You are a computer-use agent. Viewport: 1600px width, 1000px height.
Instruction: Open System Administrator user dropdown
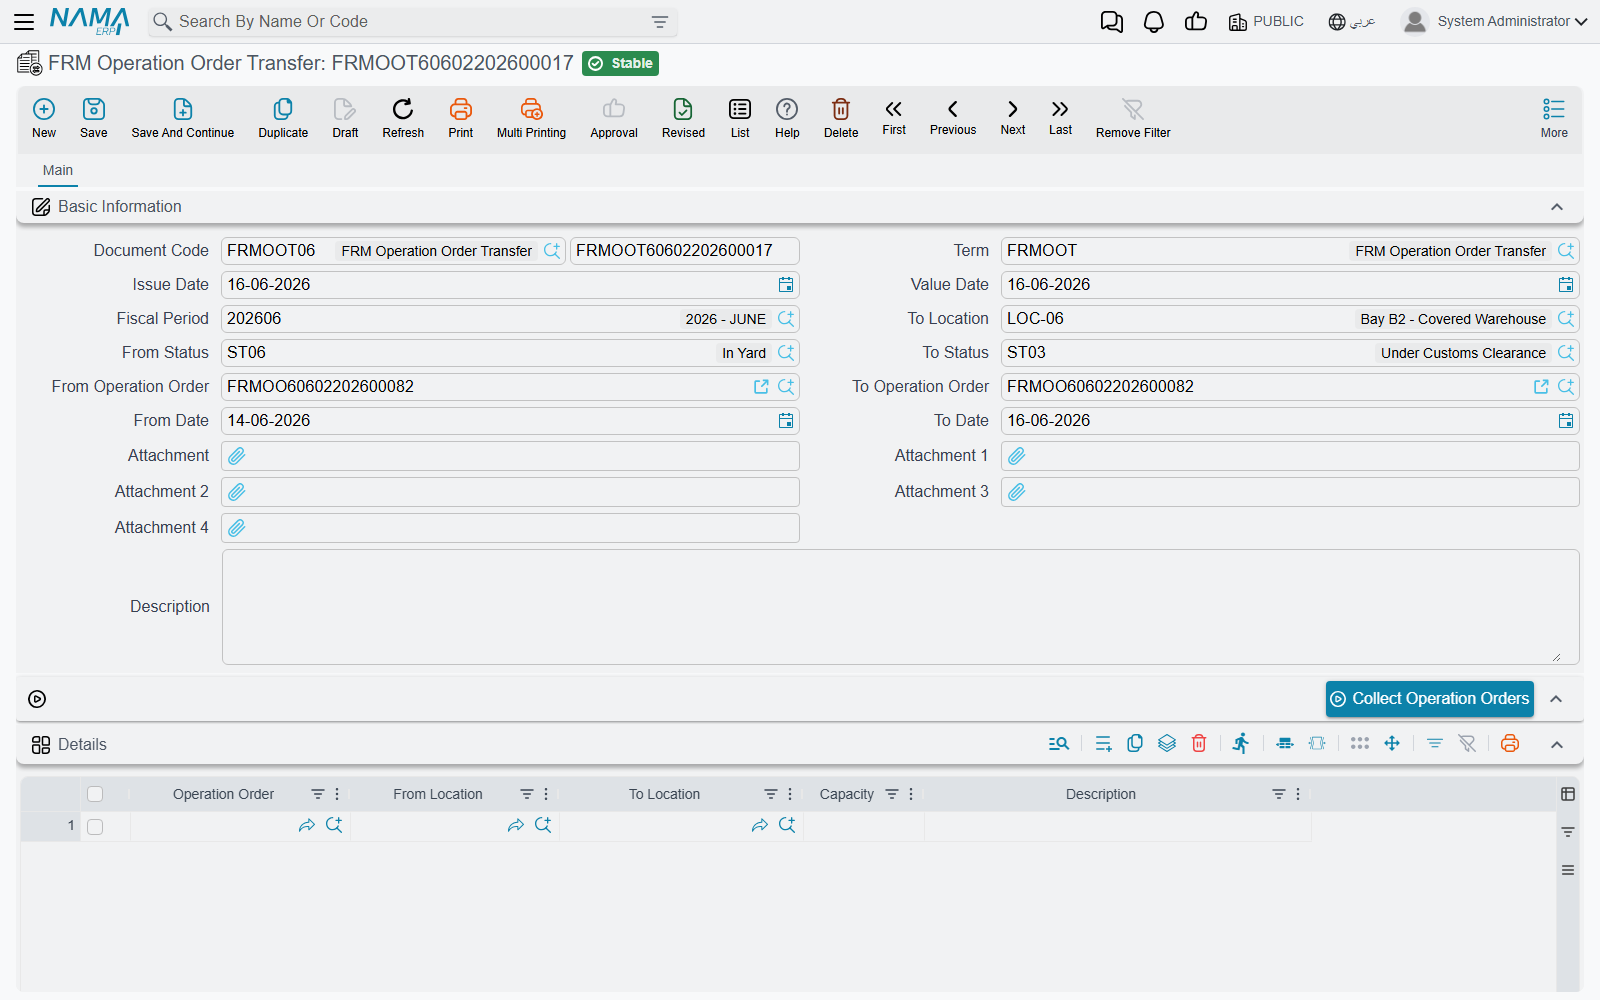coord(1495,21)
